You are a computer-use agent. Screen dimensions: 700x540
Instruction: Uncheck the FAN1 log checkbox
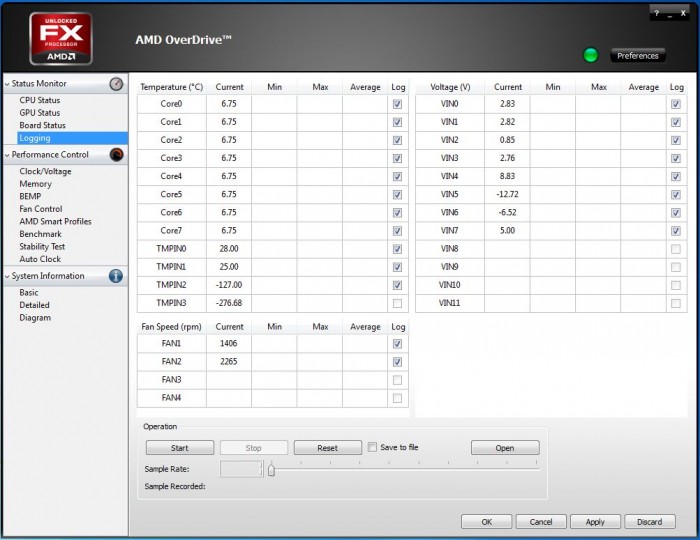pos(397,344)
